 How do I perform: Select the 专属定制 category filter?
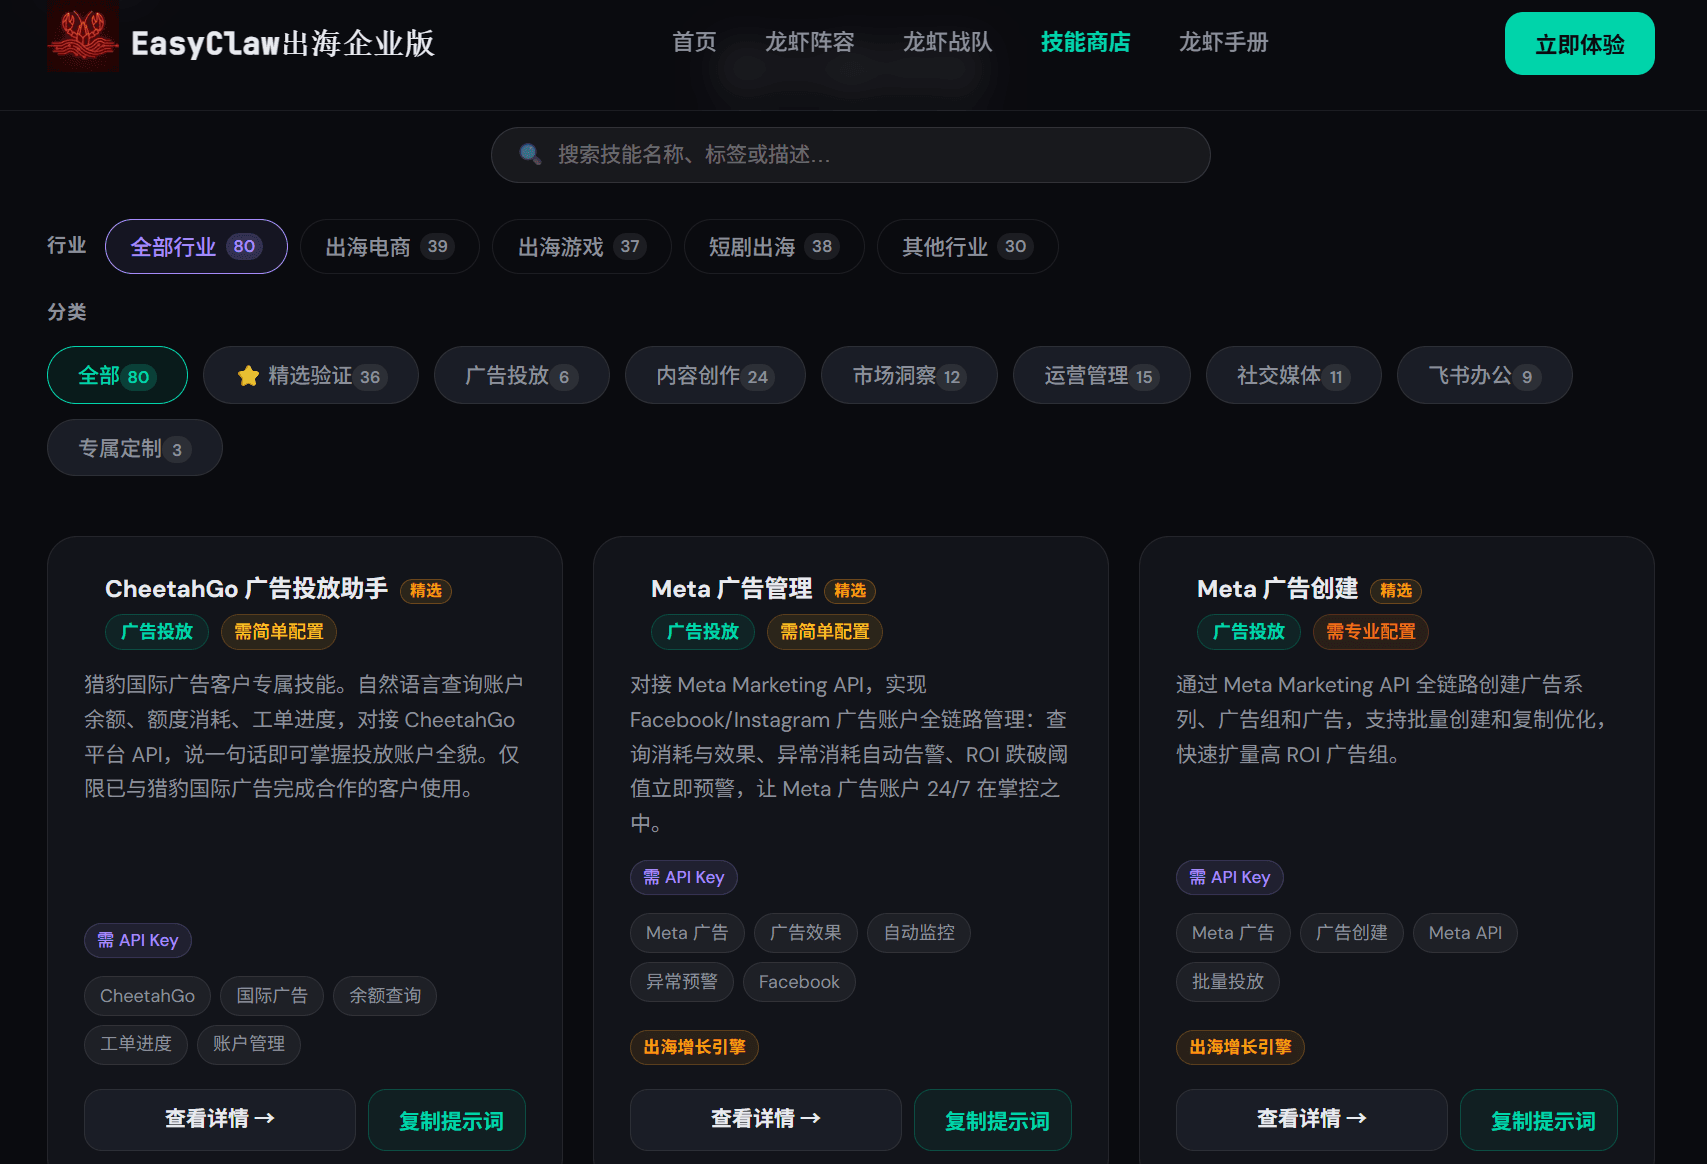(x=134, y=448)
